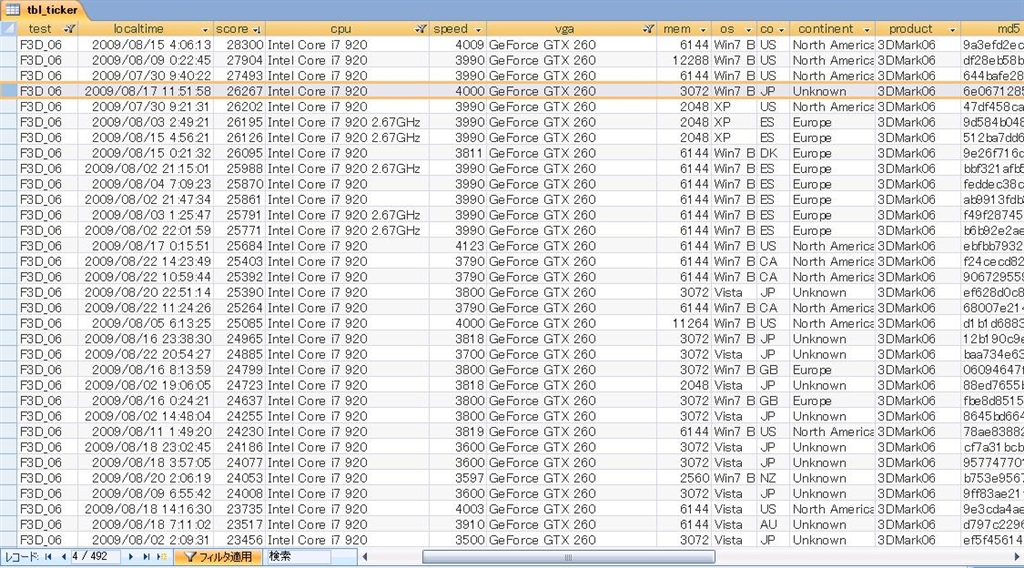Open filter icon on vga column
The height and width of the screenshot is (568, 1024).
tap(648, 29)
